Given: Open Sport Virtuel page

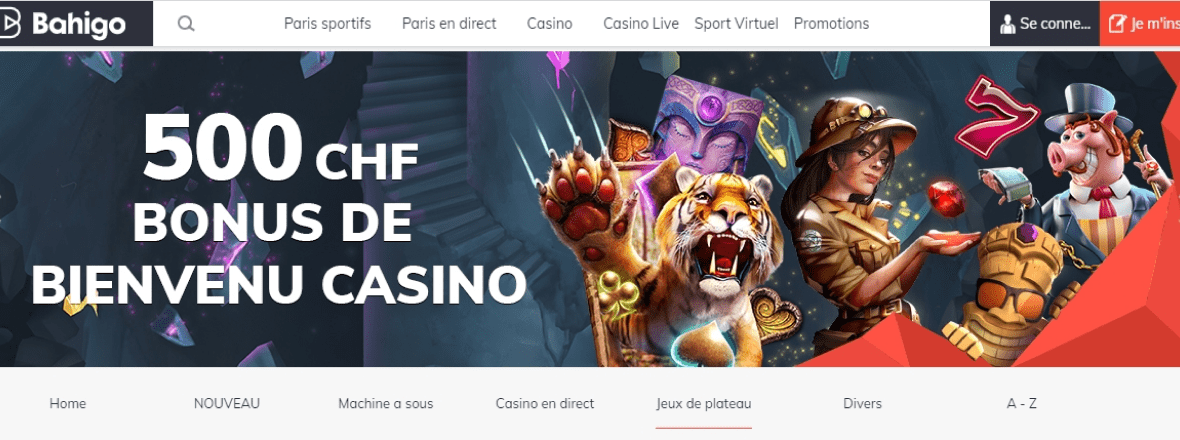Looking at the screenshot, I should point(736,24).
